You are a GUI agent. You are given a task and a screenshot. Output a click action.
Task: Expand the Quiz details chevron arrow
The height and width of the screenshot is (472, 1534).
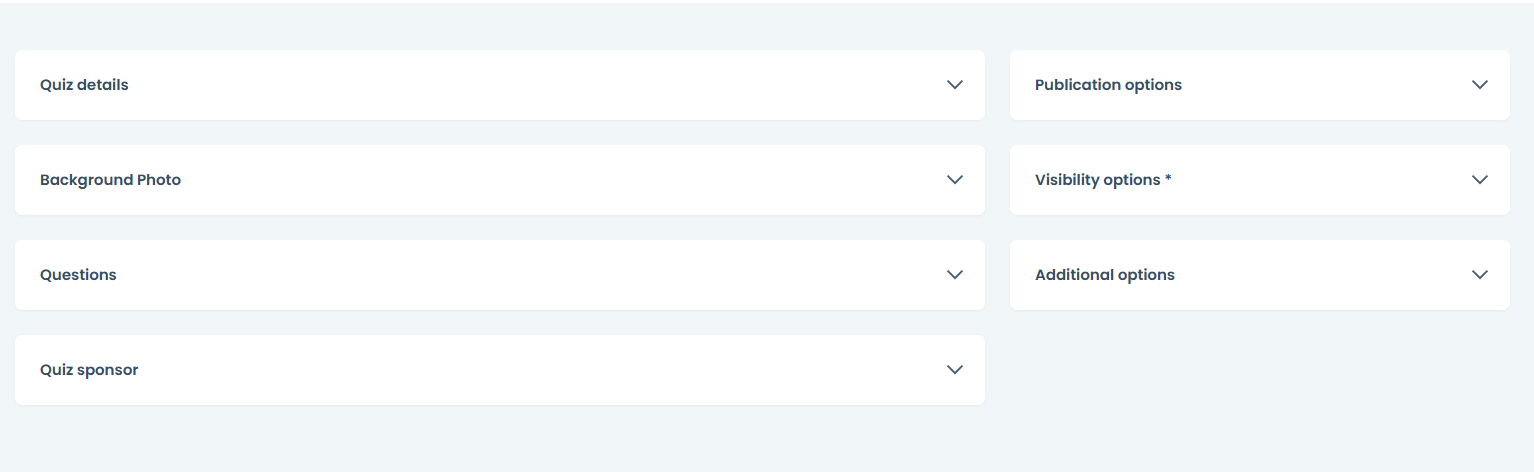[x=954, y=85]
